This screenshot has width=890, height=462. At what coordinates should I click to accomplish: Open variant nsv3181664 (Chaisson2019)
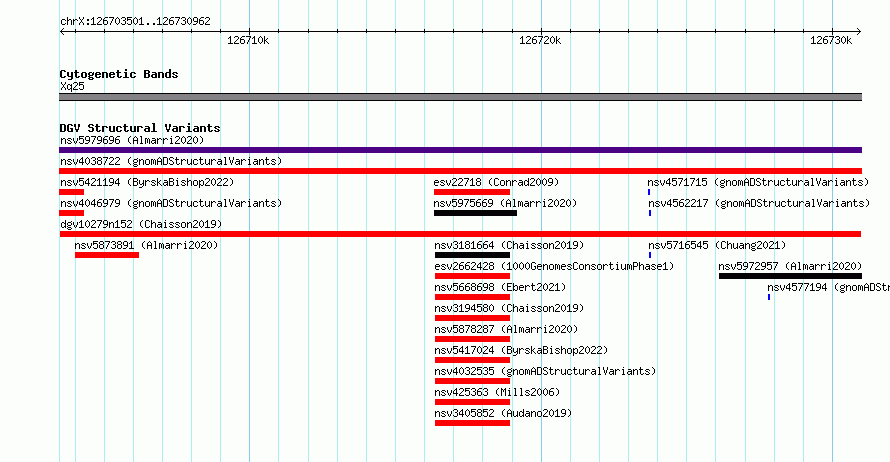pyautogui.click(x=509, y=245)
